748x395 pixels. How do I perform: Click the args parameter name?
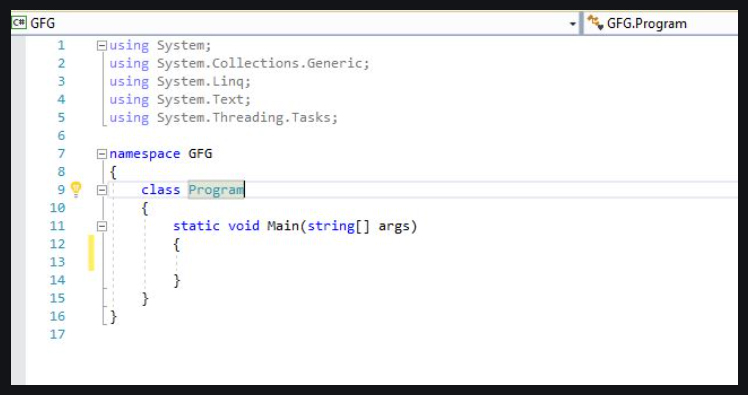click(x=394, y=227)
